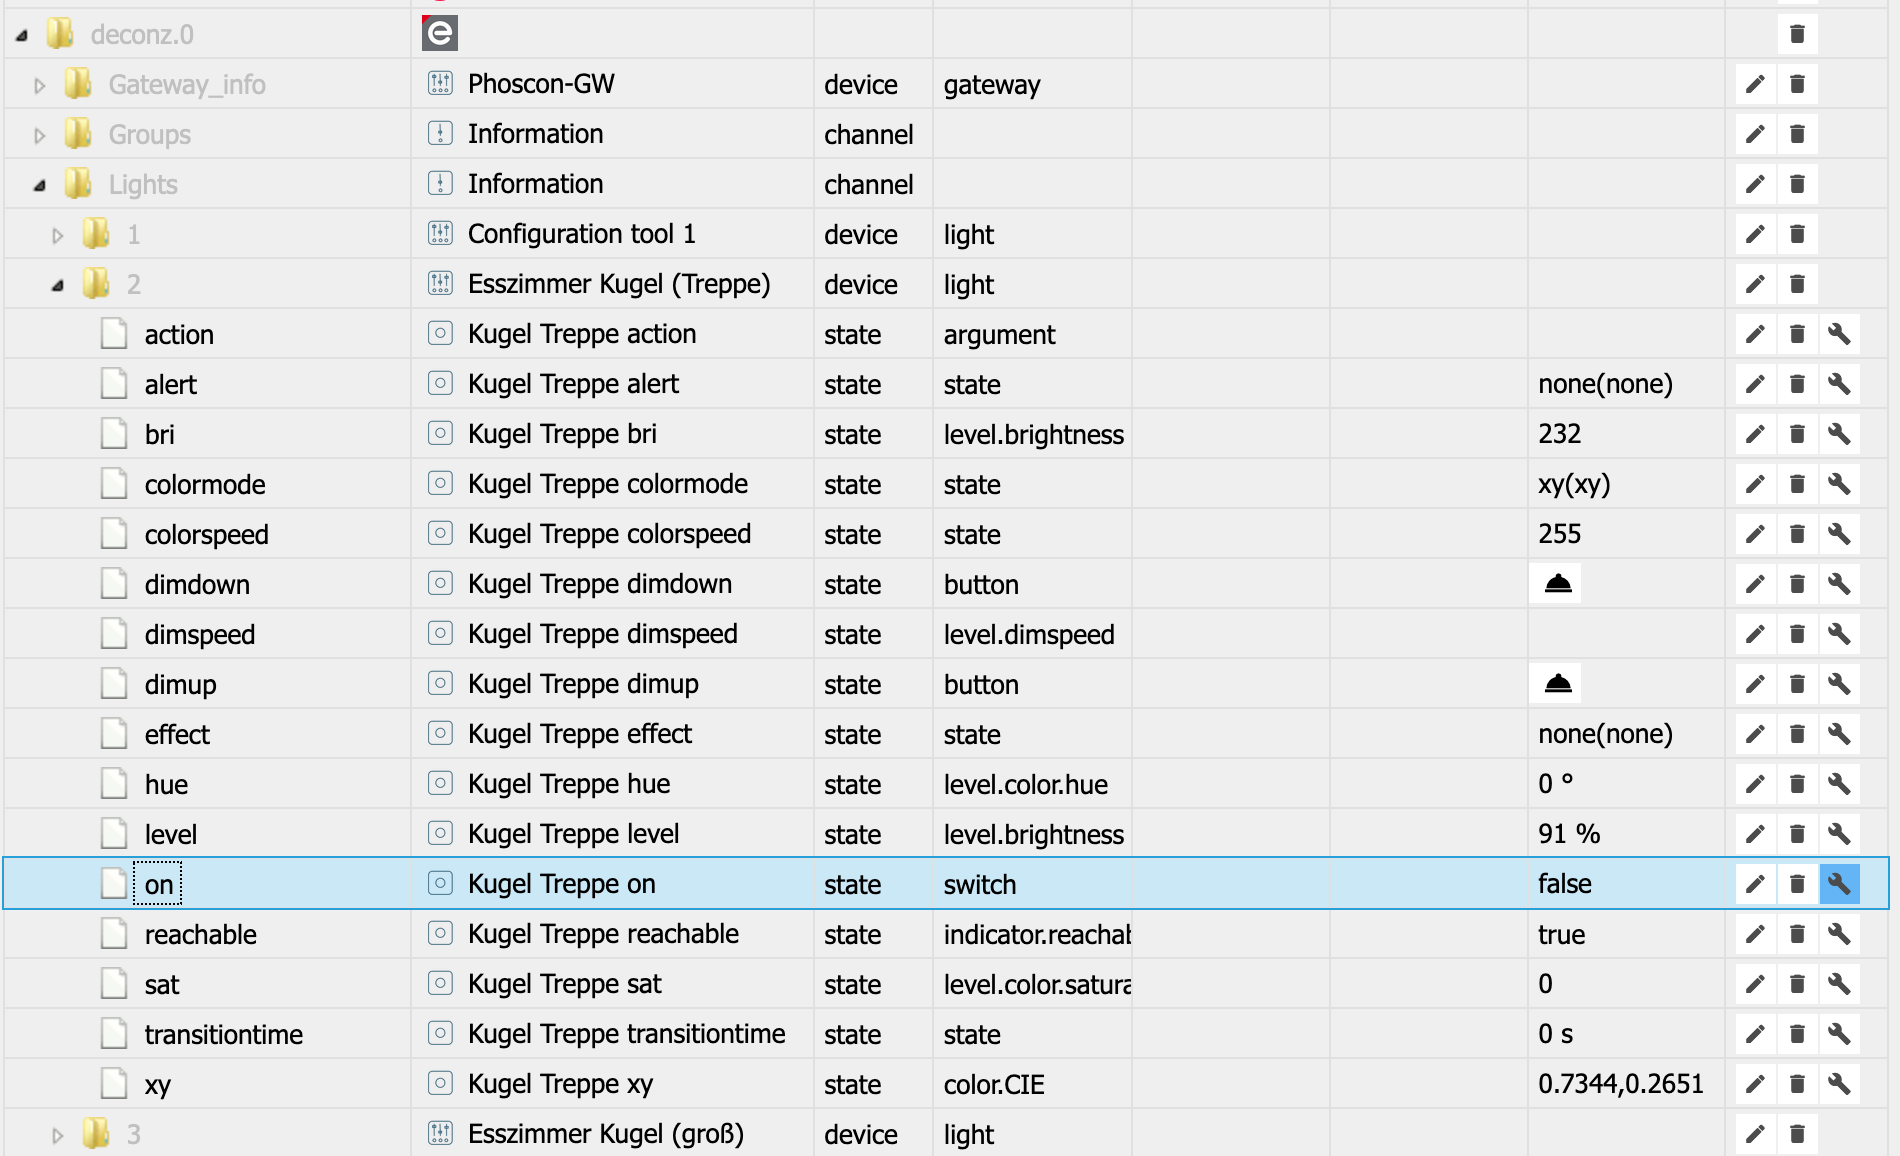Collapse the Lights folder
The image size is (1900, 1156).
(40, 185)
